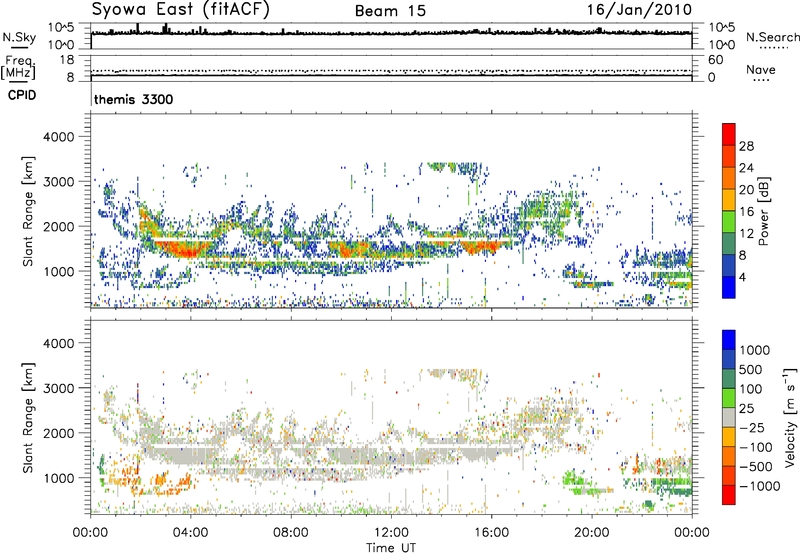This screenshot has width=800, height=554.
Task: Click the 'Syowa East (fitACF)' title
Action: tap(181, 9)
